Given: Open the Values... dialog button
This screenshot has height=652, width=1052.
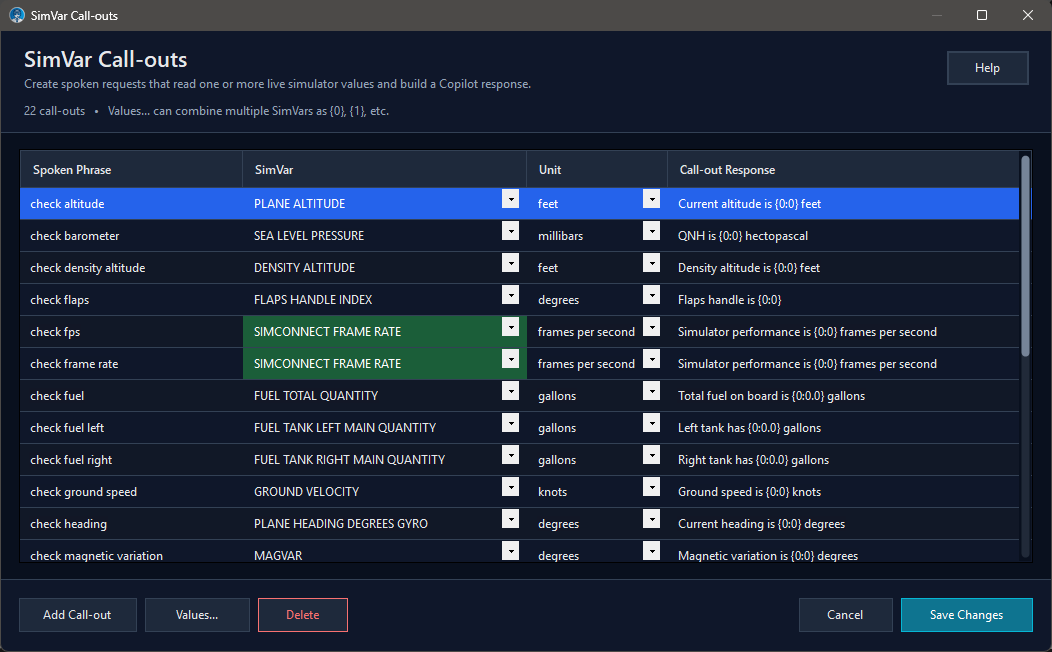Looking at the screenshot, I should click(197, 615).
